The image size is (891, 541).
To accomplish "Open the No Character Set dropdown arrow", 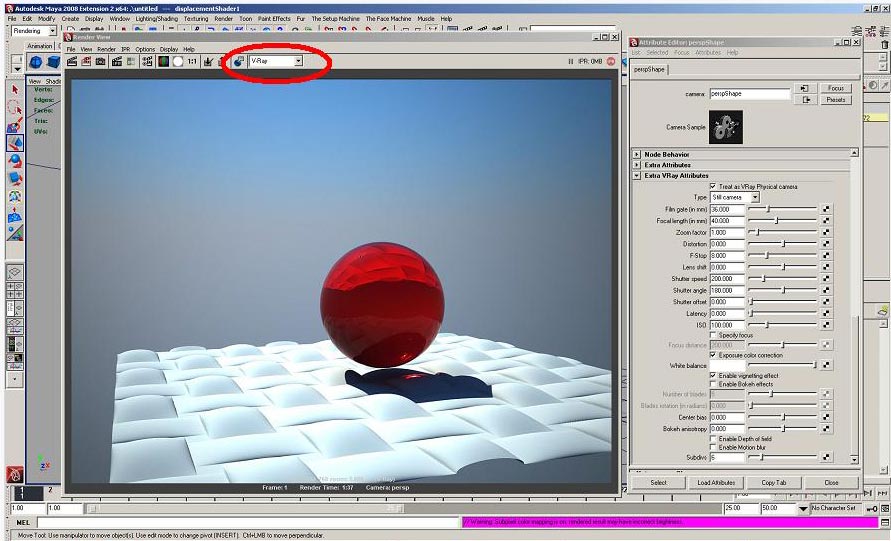I will (x=802, y=509).
